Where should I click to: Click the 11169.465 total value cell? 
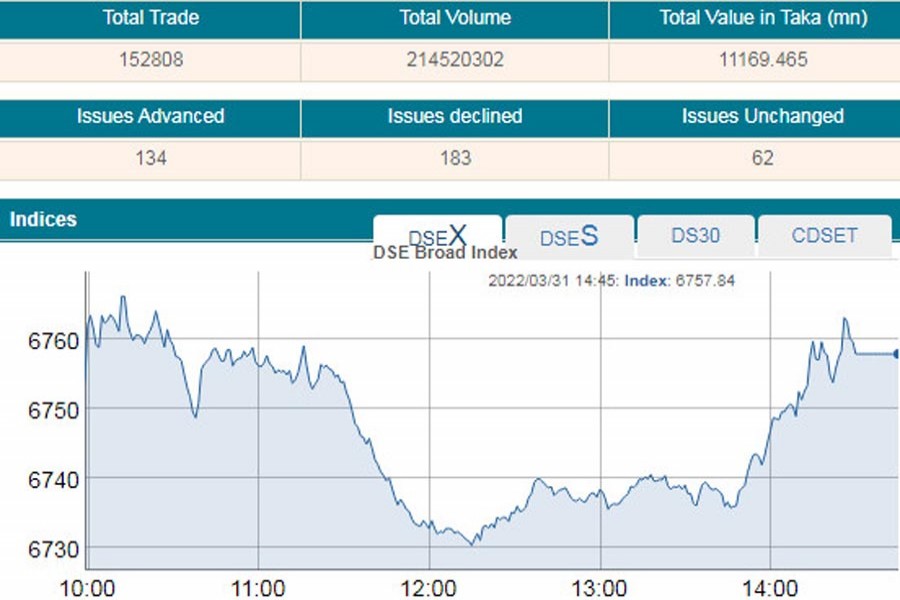(763, 60)
